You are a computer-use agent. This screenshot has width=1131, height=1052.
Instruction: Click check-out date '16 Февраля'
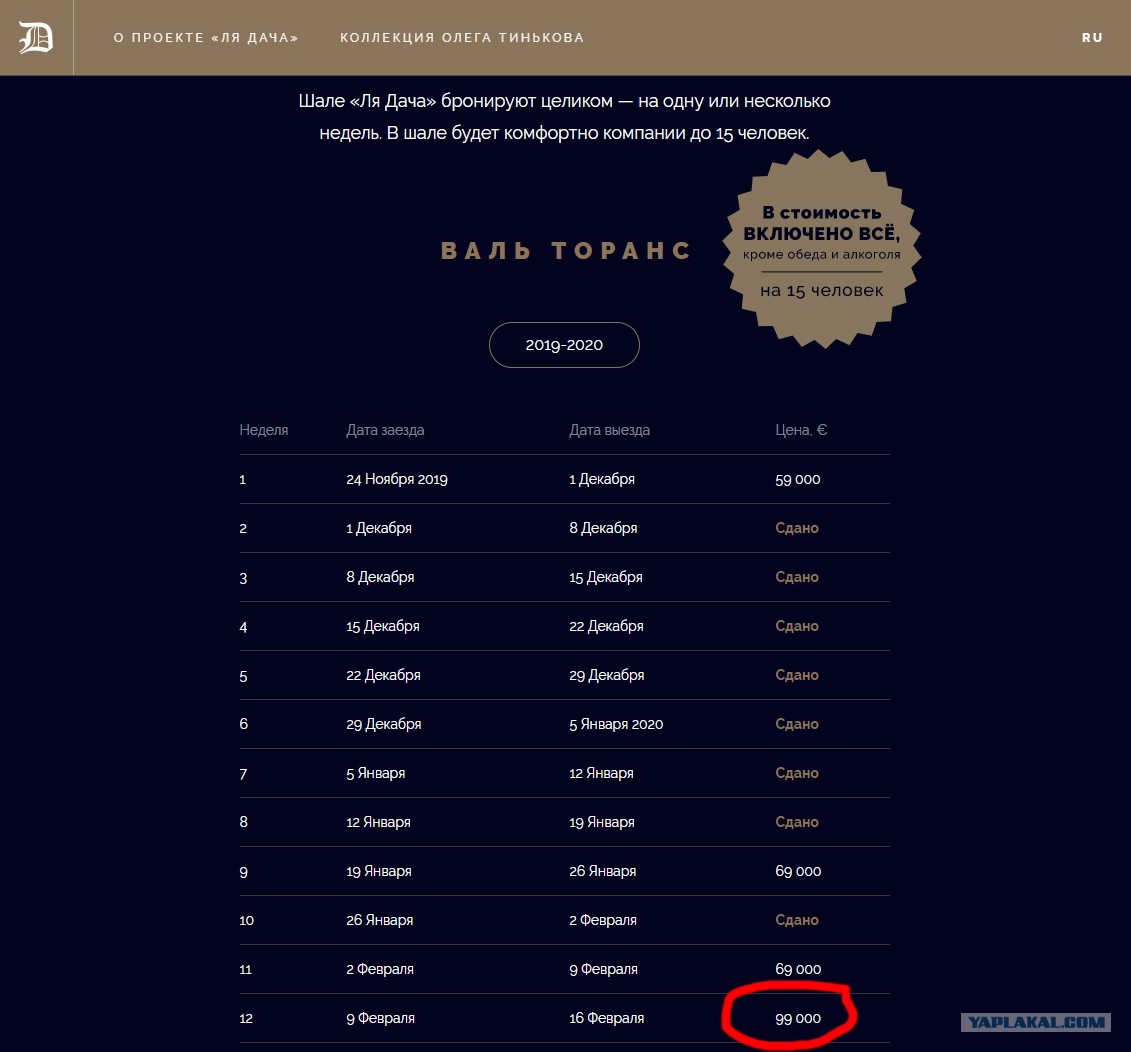pyautogui.click(x=606, y=1019)
